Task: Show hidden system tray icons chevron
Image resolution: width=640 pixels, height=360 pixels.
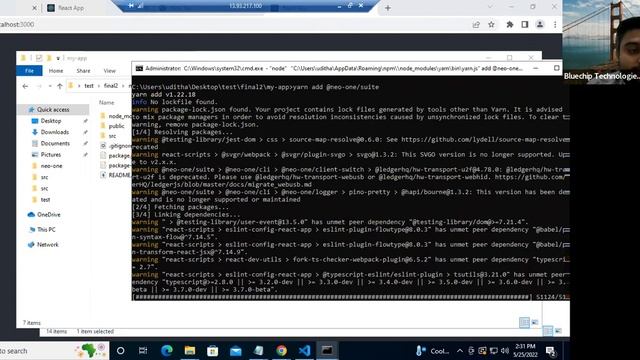Action: click(460, 351)
